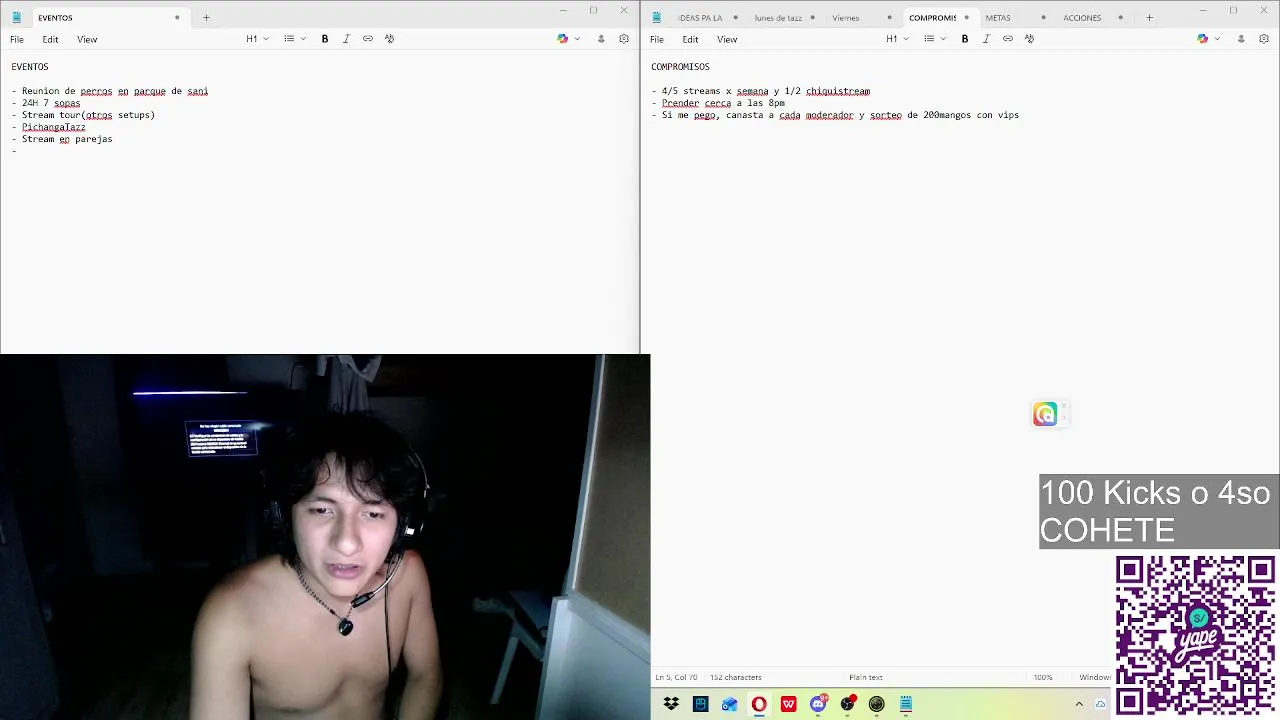Insert a link in the EVENTOS window toolbar
This screenshot has width=1280, height=720.
(x=368, y=39)
